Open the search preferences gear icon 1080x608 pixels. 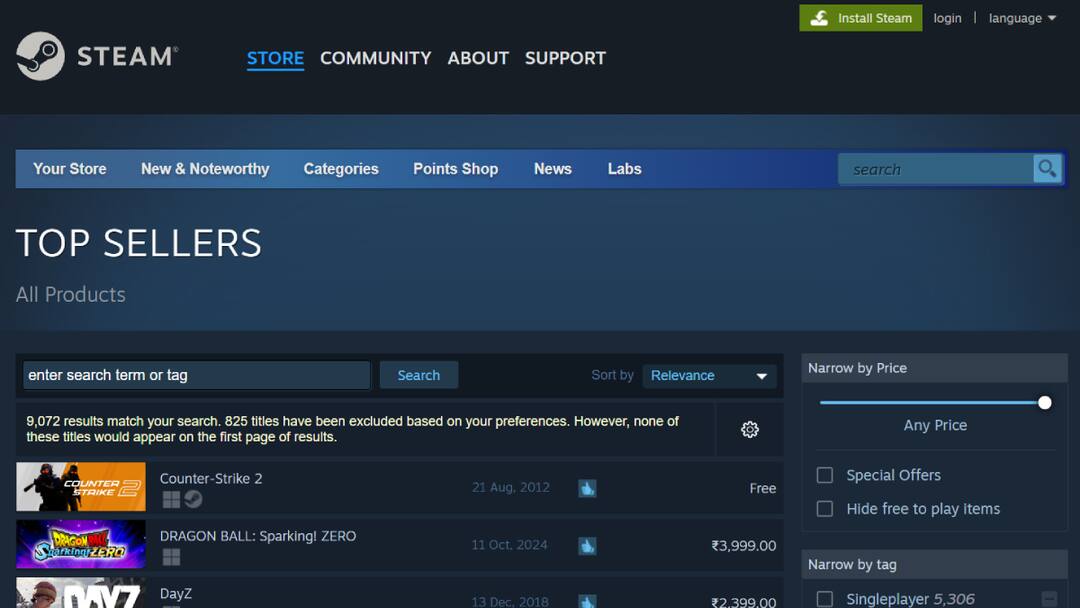[749, 429]
